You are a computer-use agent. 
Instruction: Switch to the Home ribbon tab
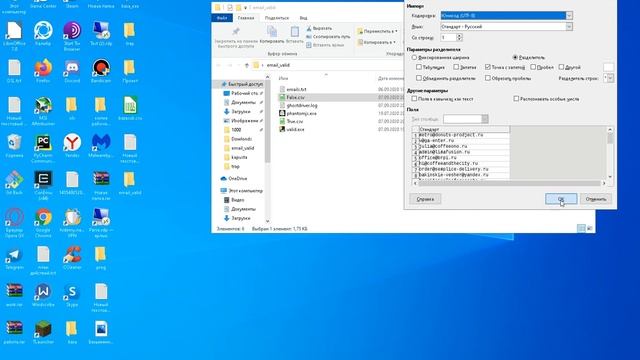246,18
